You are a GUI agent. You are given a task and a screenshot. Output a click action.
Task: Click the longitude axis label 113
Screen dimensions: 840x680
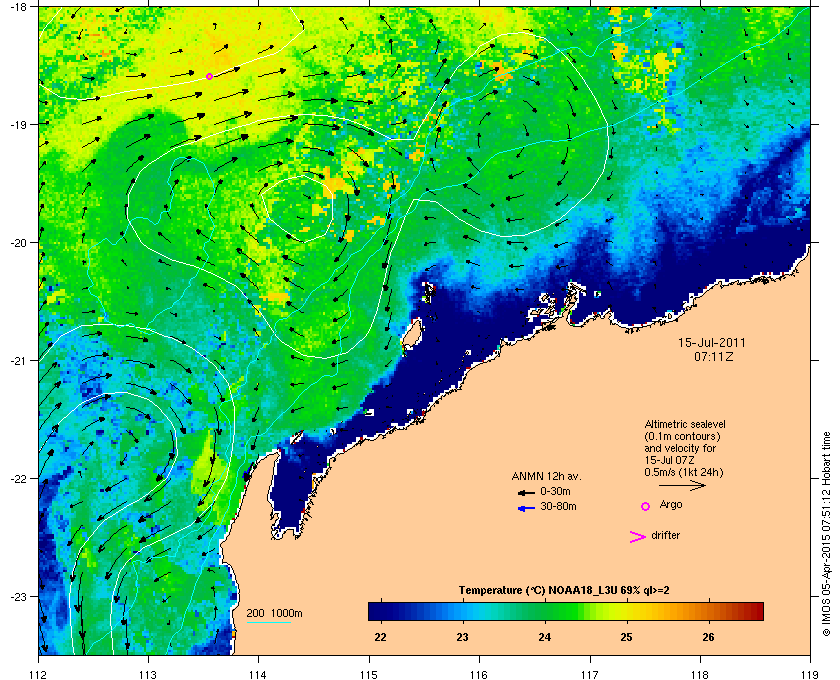click(x=148, y=675)
